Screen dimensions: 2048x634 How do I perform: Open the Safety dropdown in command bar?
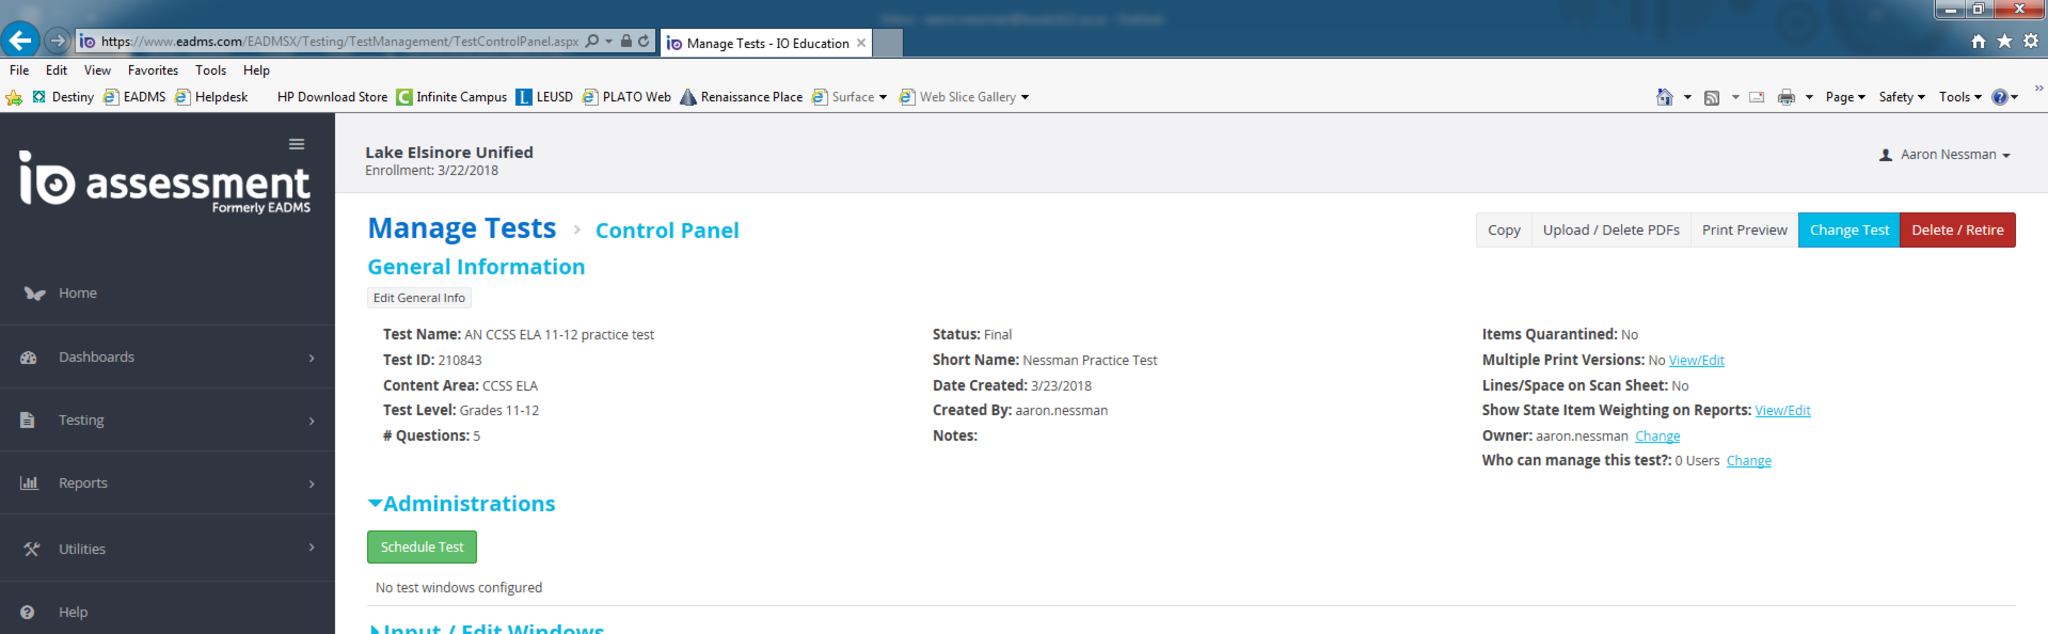pyautogui.click(x=1900, y=97)
